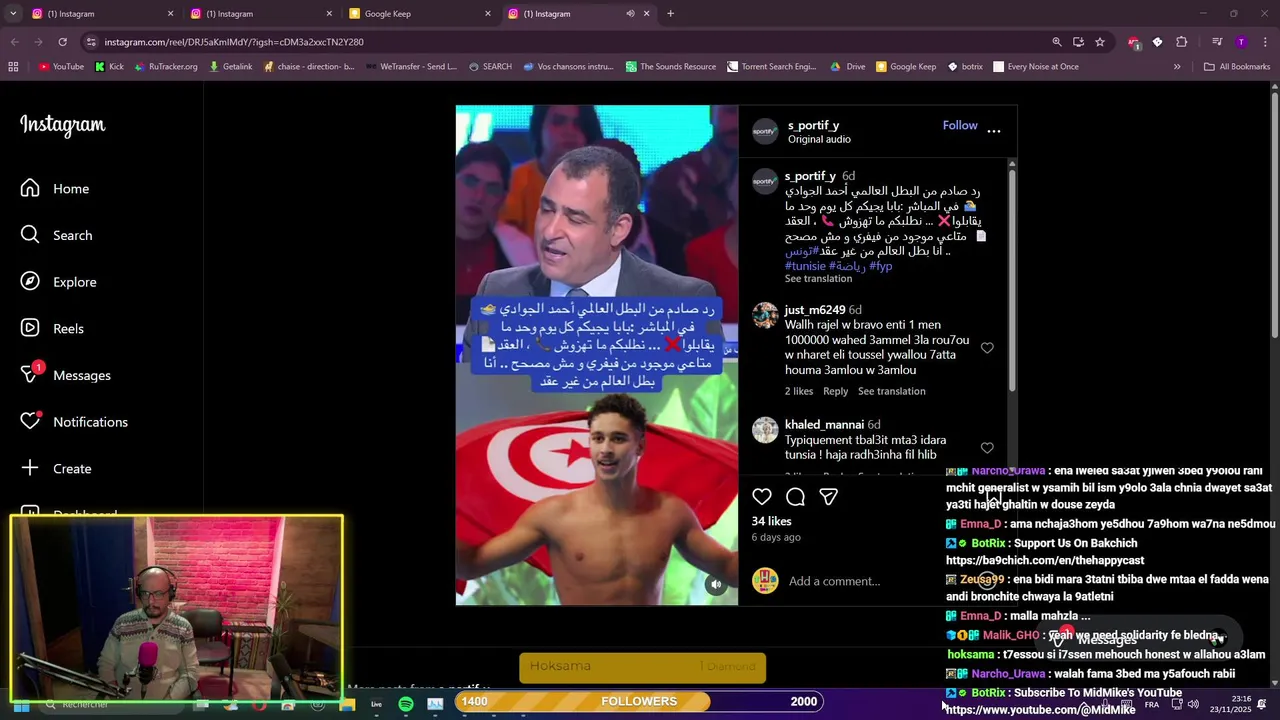Click the zoom magnifier icon in address bar
Image resolution: width=1280 pixels, height=720 pixels.
click(1056, 42)
